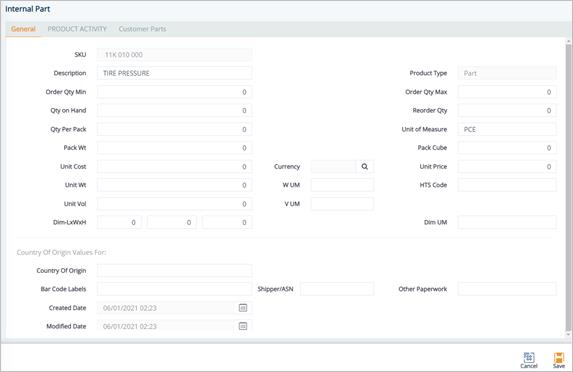Click the 'Description' label
Image resolution: width=573 pixels, height=372 pixels.
70,73
